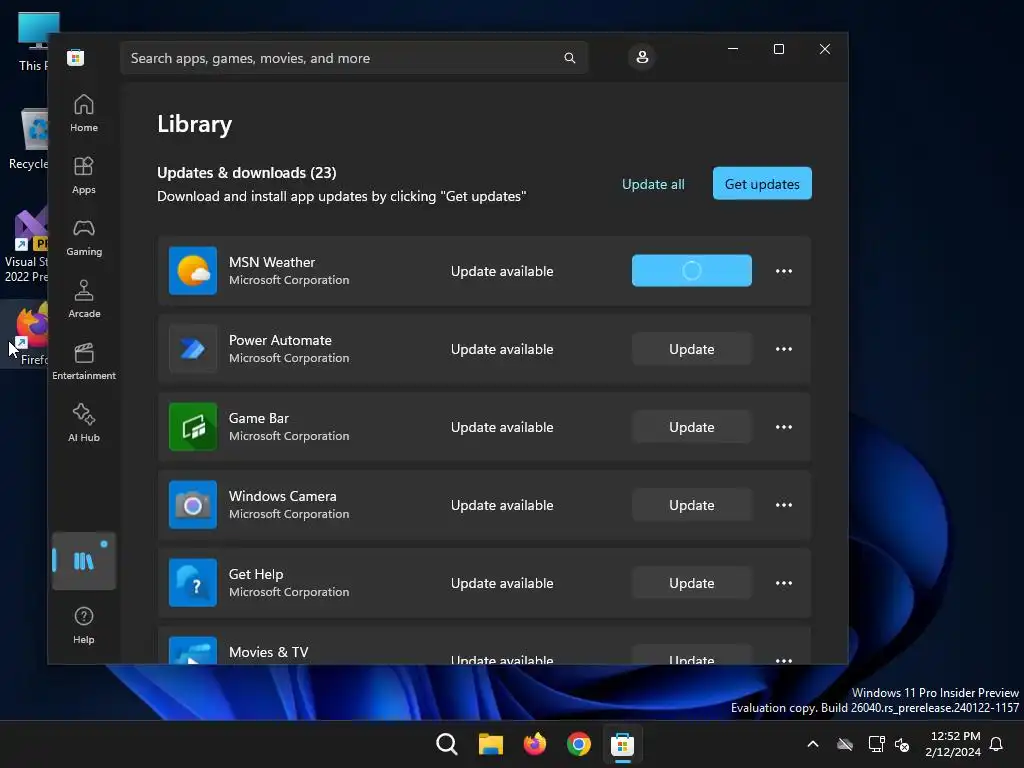Update Windows Camera

(x=692, y=505)
